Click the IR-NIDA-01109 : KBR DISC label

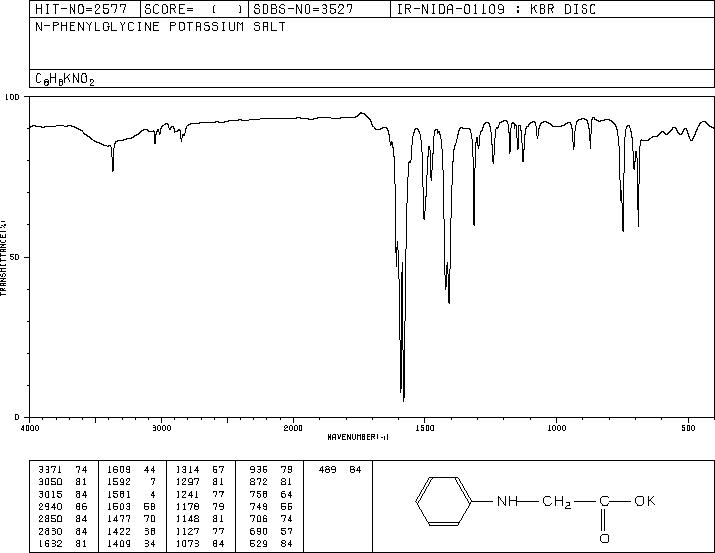coord(496,9)
